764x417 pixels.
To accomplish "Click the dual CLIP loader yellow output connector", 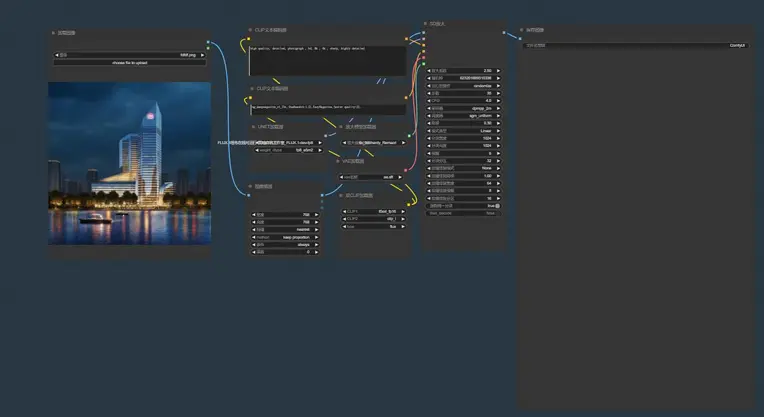I will pos(407,207).
